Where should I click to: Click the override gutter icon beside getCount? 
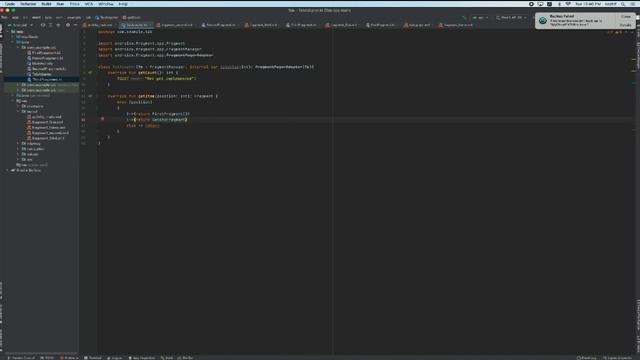90,73
